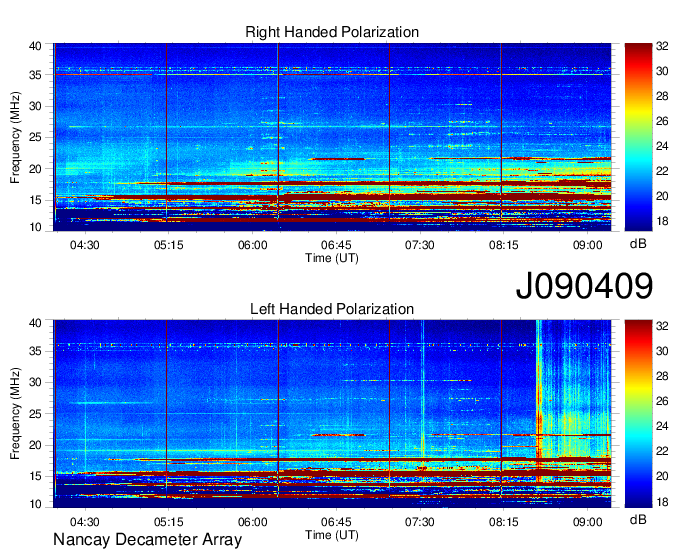
Task: Click 09:00 time tick under Left Handed plot
Action: pyautogui.click(x=588, y=522)
